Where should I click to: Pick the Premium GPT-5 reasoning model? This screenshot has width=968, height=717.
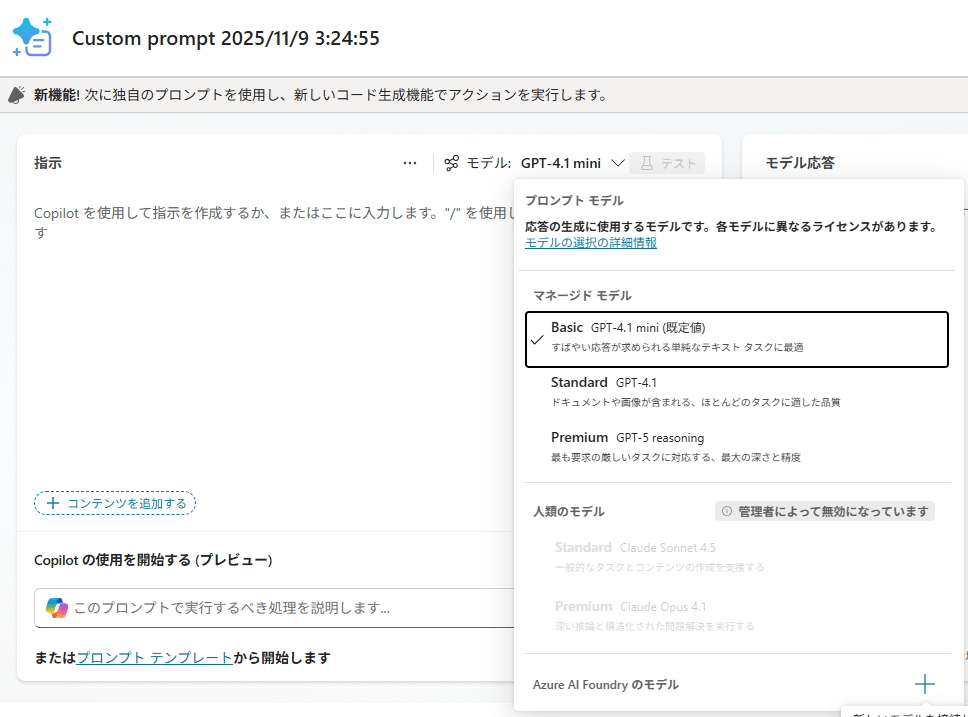pyautogui.click(x=736, y=447)
